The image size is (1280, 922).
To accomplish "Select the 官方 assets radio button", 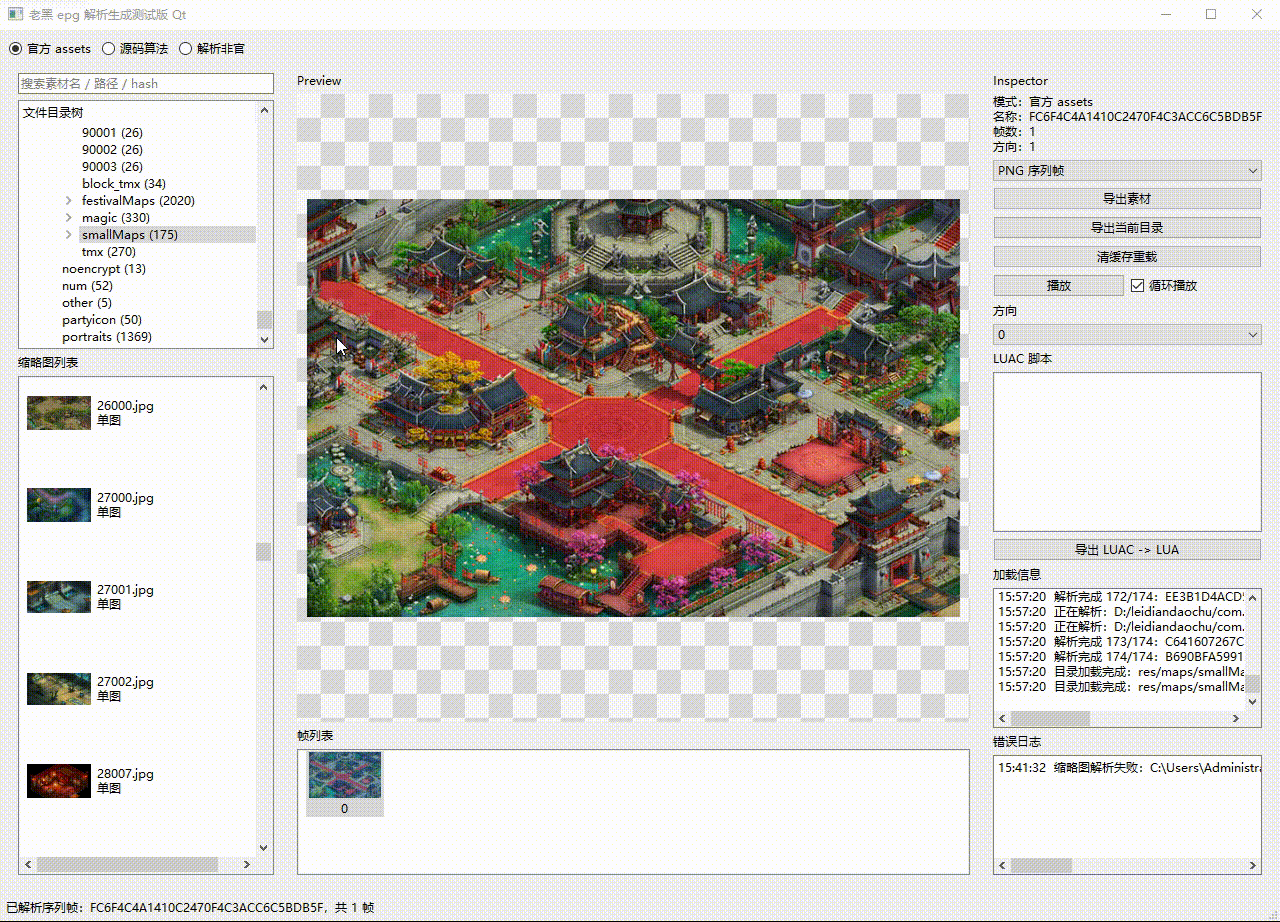I will point(50,48).
